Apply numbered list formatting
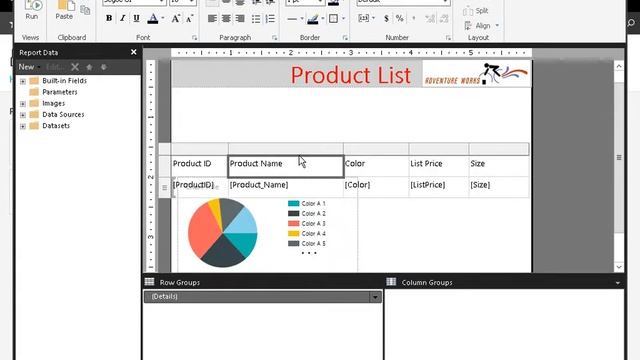This screenshot has height=360, width=640. [270, 19]
